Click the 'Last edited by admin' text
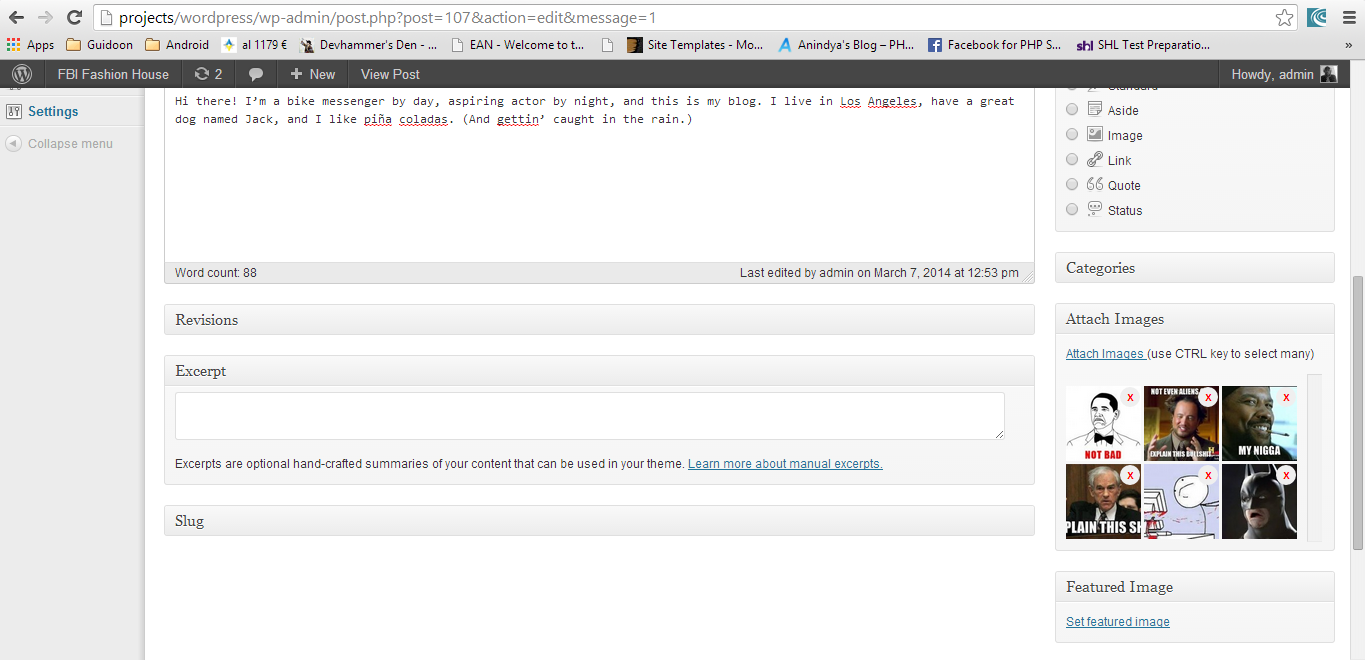Viewport: 1365px width, 660px height. click(879, 273)
